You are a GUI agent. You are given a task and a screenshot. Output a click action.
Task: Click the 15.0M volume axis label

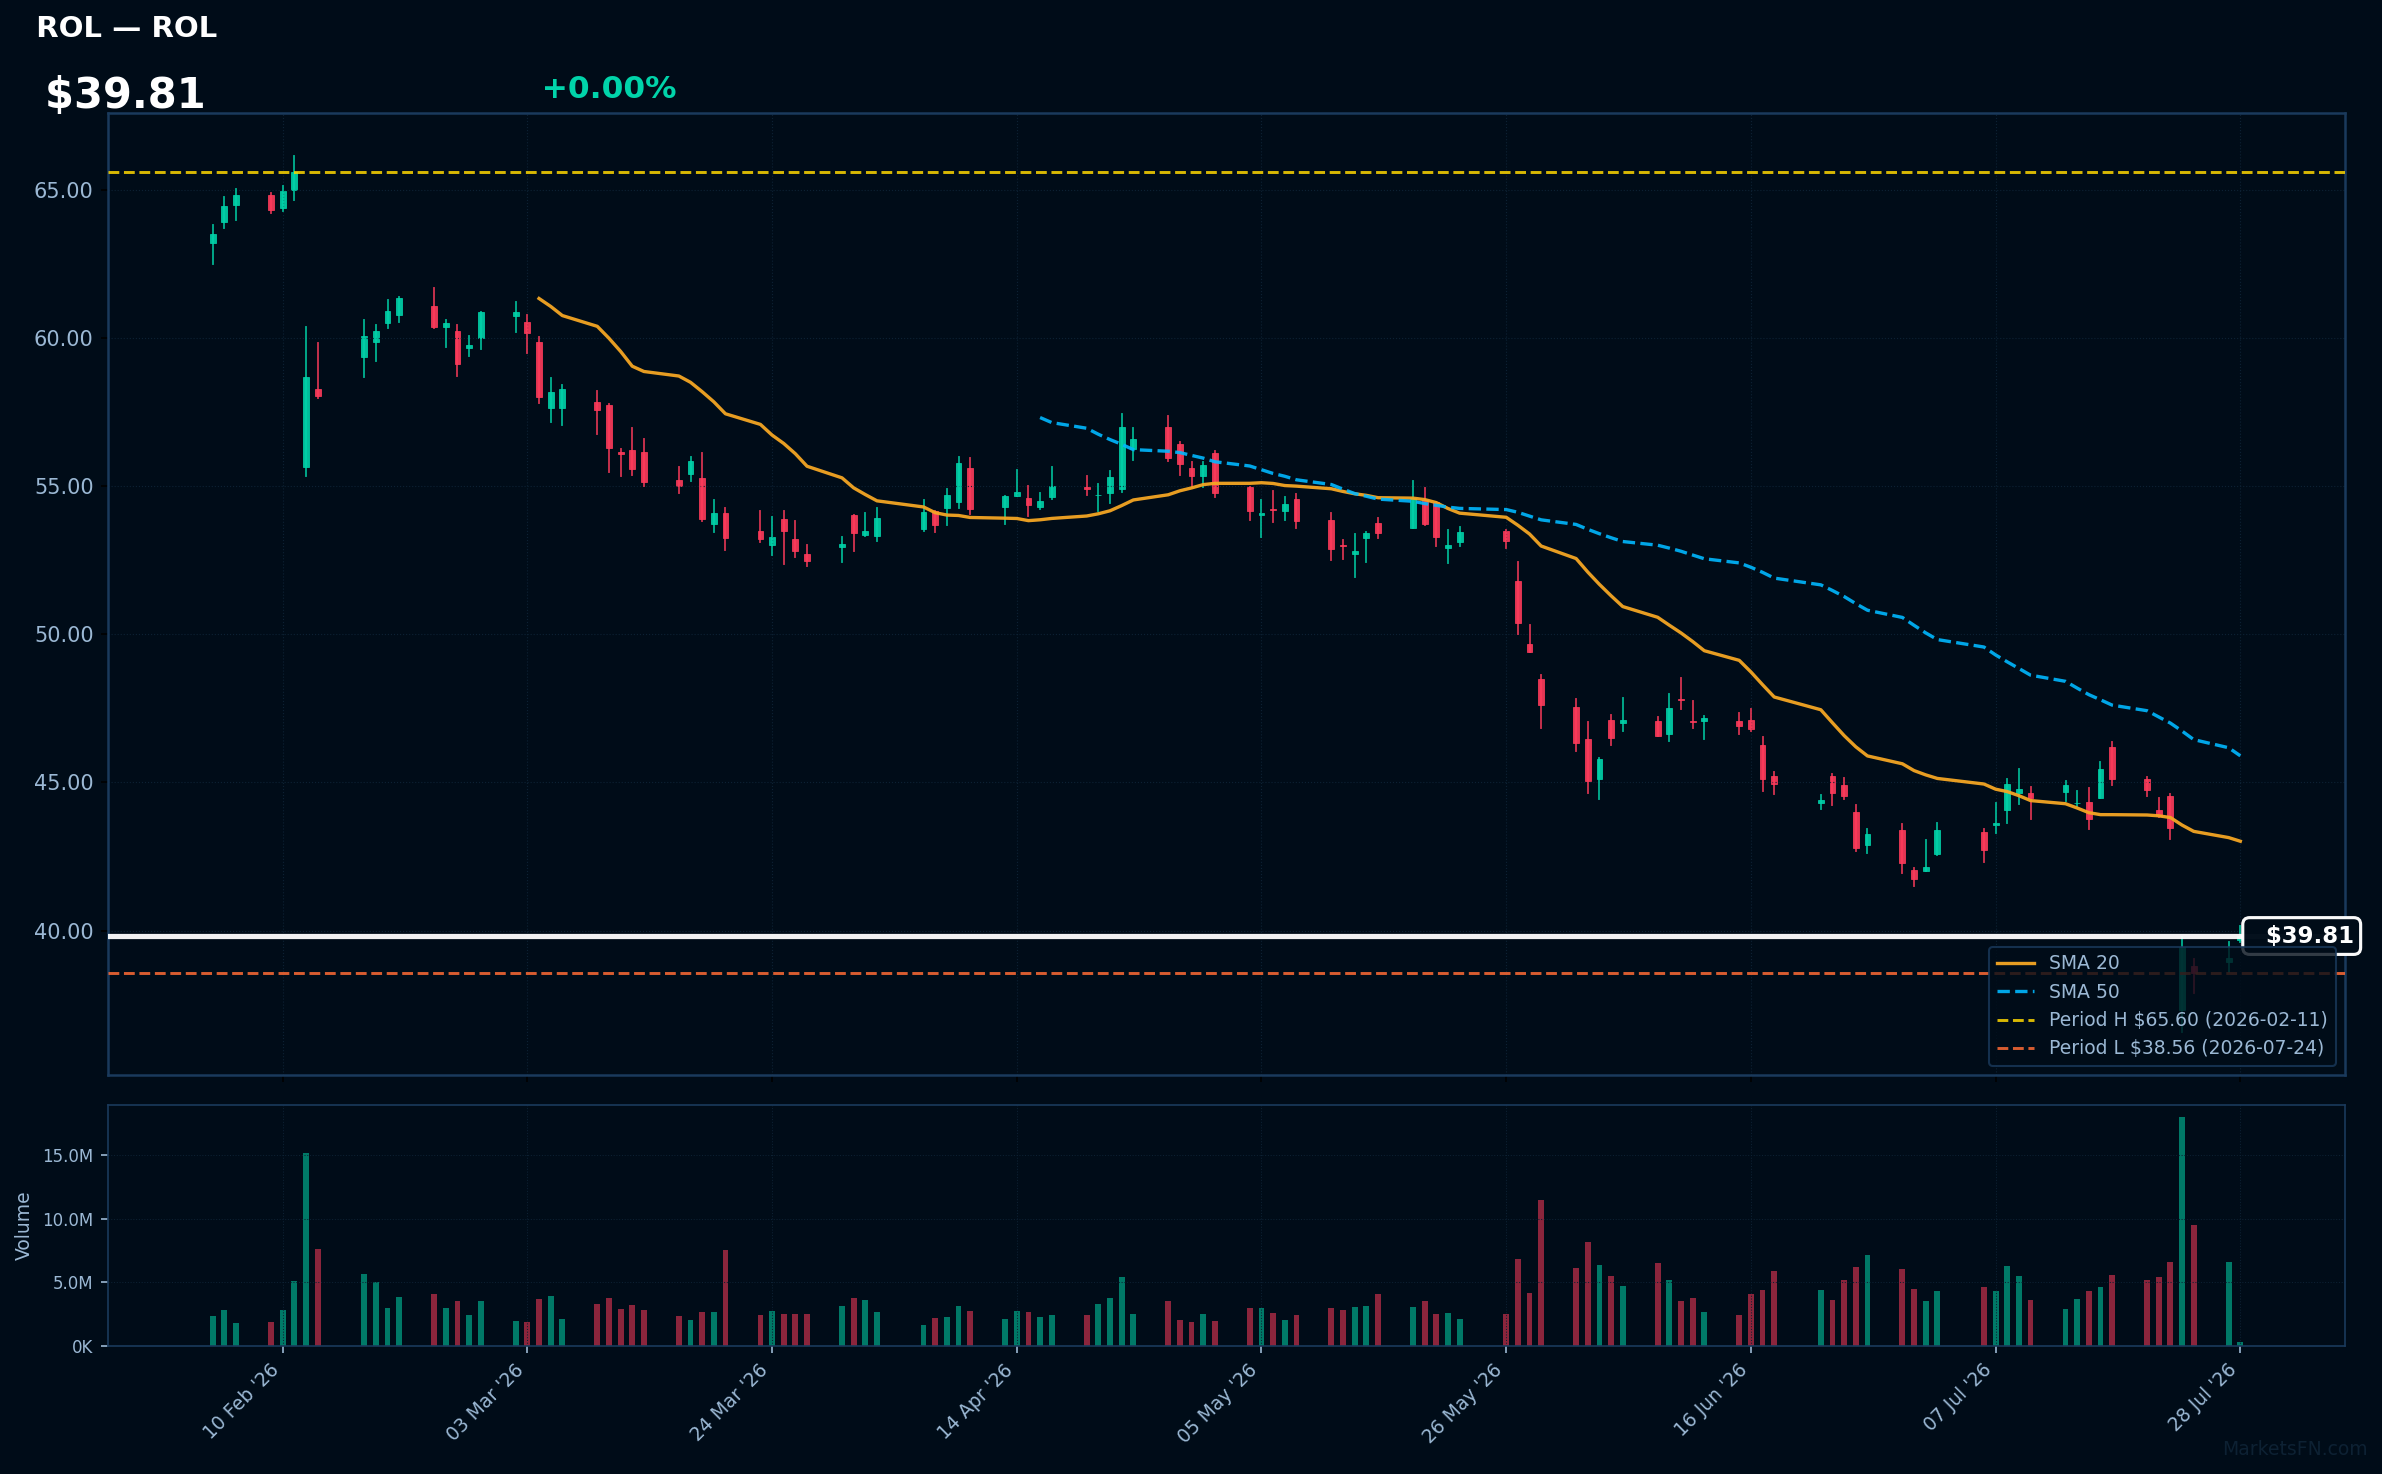click(68, 1156)
